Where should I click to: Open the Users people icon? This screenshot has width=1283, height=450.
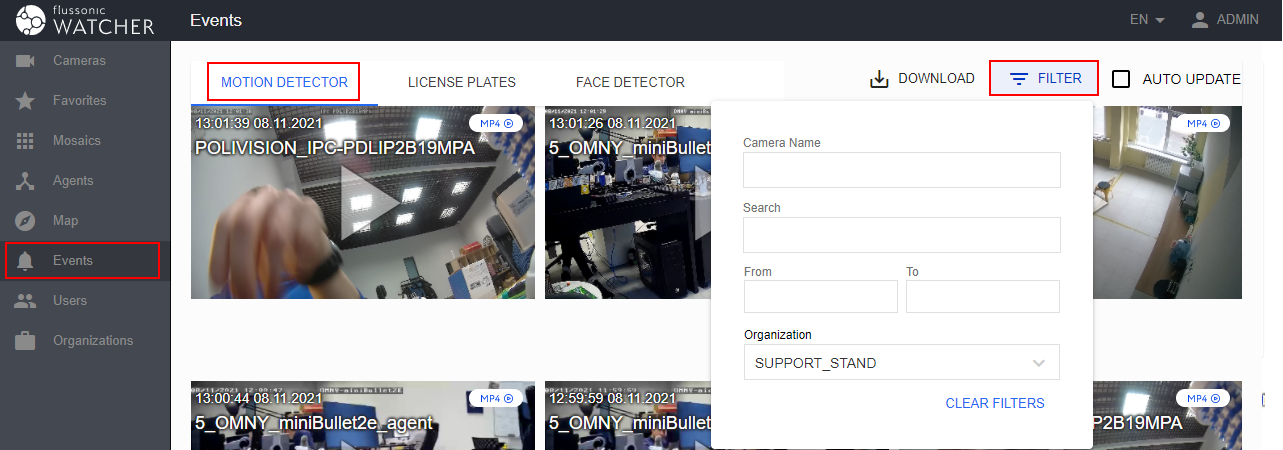pyautogui.click(x=26, y=301)
